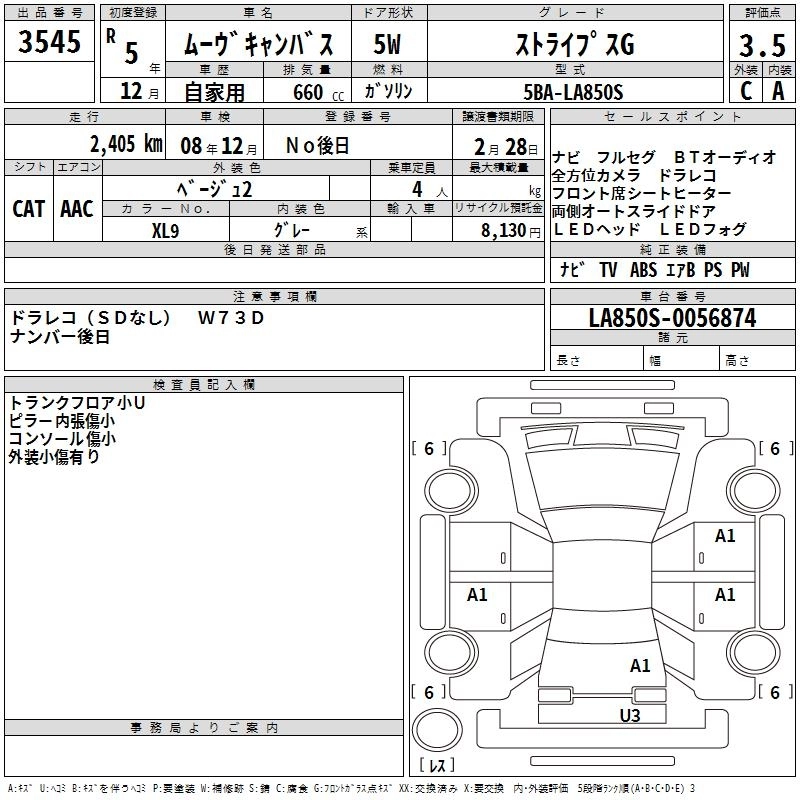Click the U3 mark on the rear bumper
800x800 pixels.
click(x=630, y=715)
